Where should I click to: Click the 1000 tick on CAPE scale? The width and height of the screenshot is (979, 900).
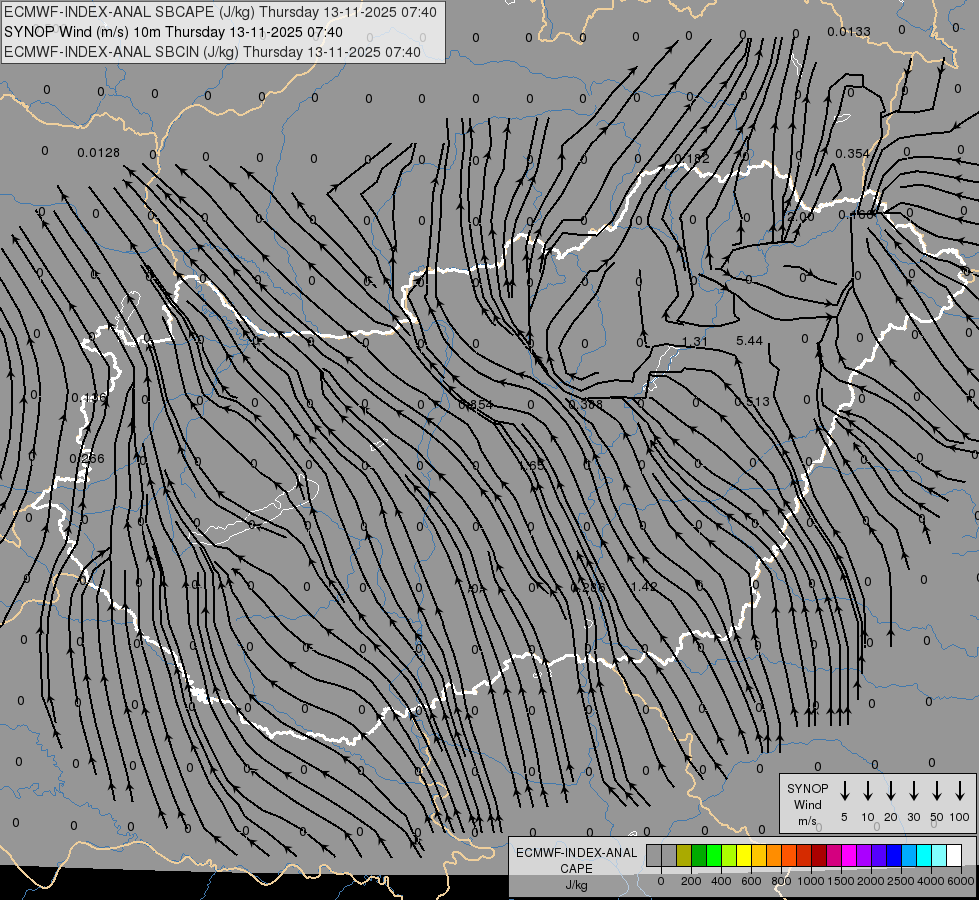[x=811, y=881]
